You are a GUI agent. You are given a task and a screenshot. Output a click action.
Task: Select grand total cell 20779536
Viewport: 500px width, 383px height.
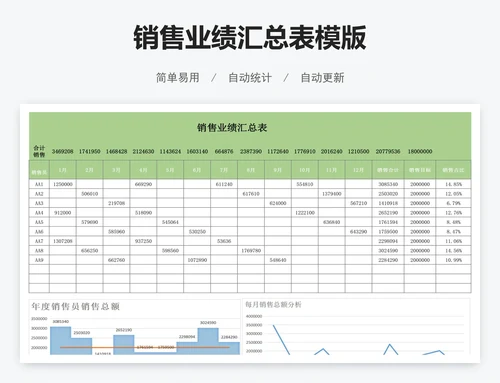(x=388, y=151)
